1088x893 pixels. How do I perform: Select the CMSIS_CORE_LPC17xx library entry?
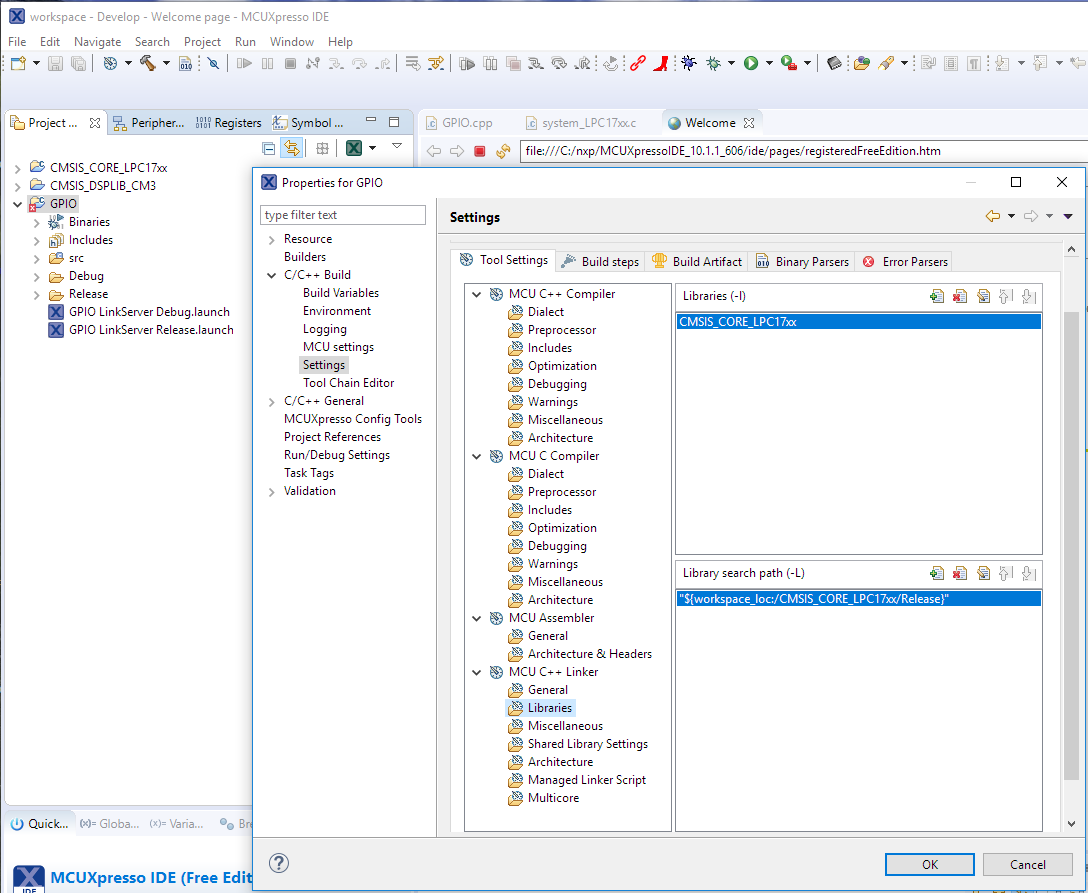point(859,322)
